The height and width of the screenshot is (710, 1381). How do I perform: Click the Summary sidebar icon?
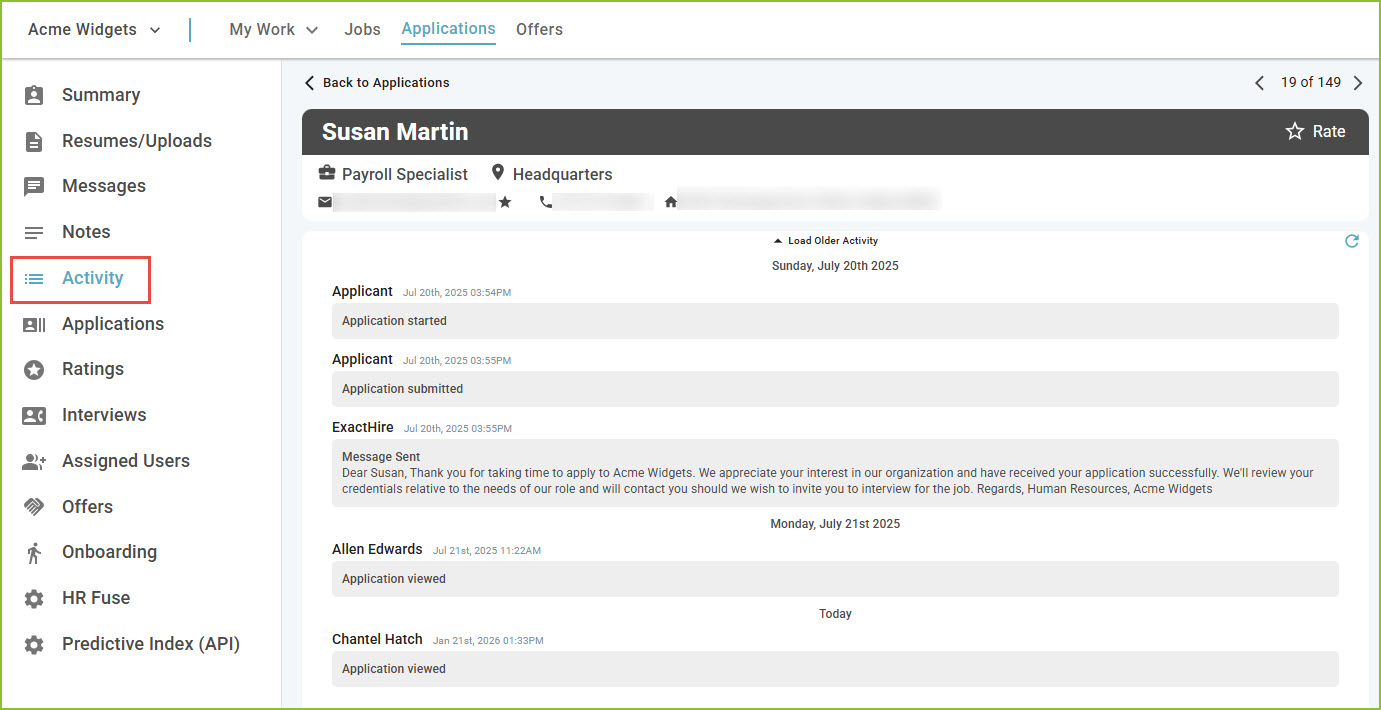click(34, 95)
